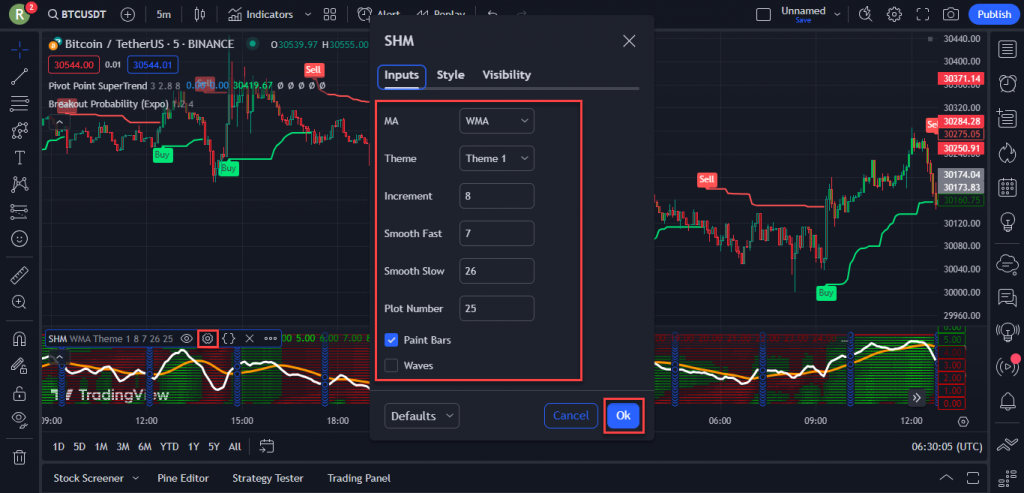Open the prediction and measurement tools
Screen dimensions: 1024x493
coord(20,212)
